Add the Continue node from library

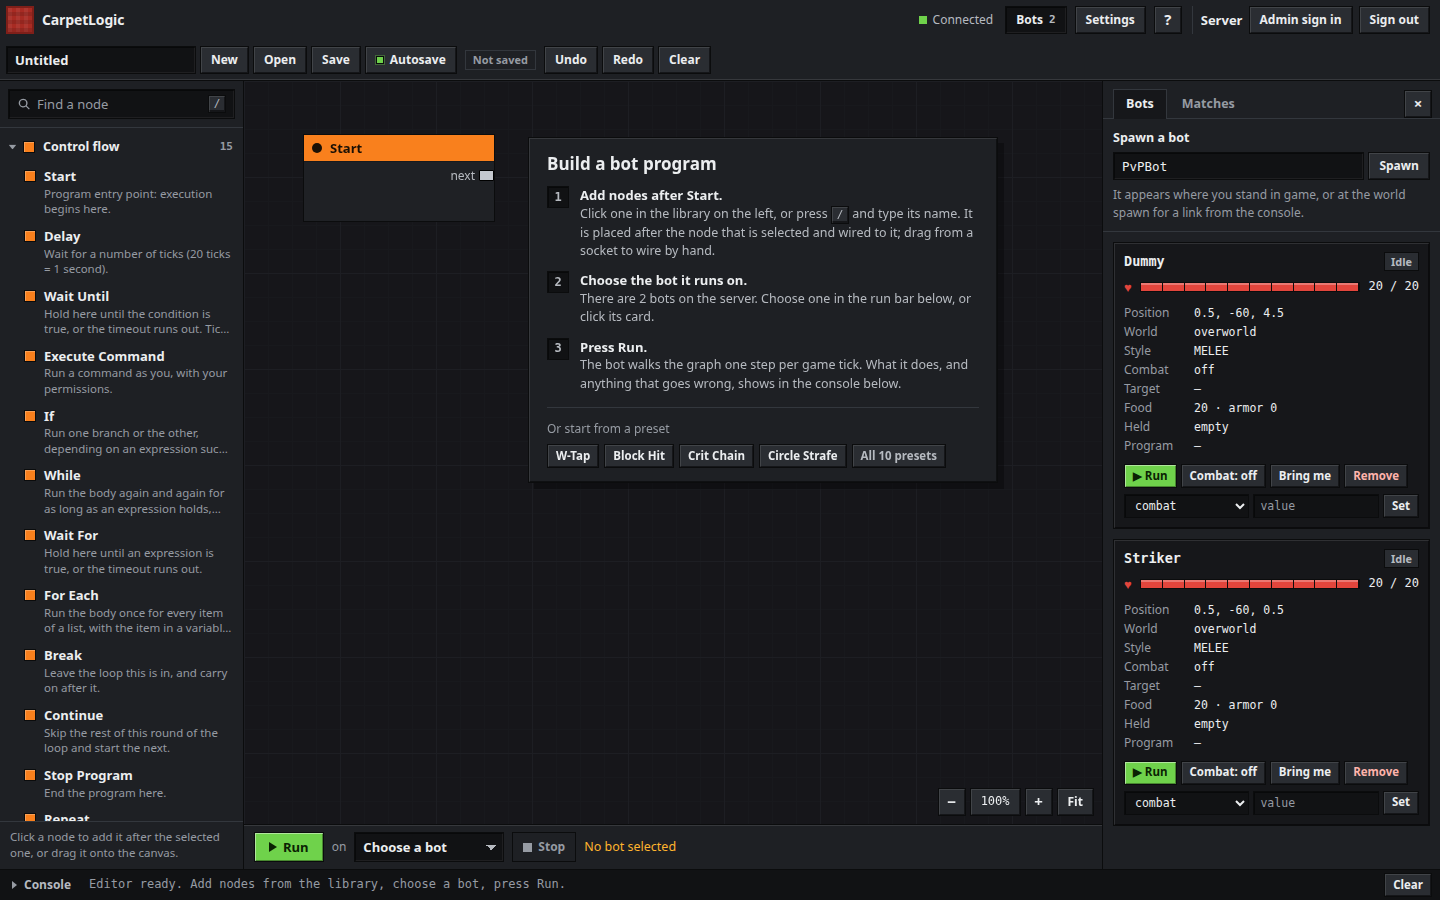(x=121, y=731)
